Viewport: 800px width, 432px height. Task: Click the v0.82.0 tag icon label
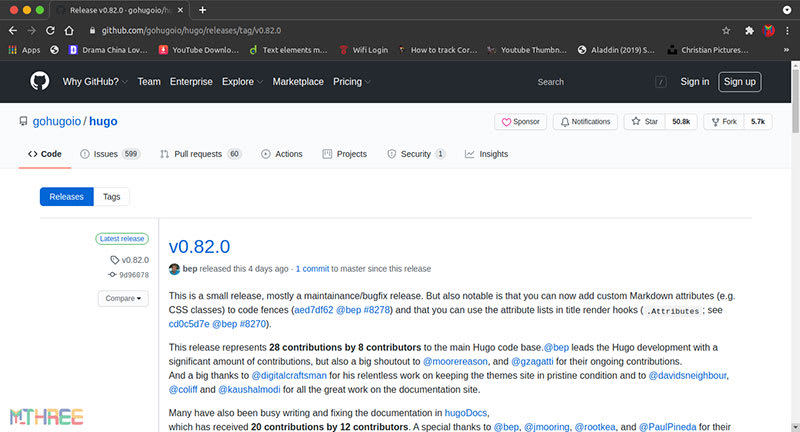pos(130,260)
